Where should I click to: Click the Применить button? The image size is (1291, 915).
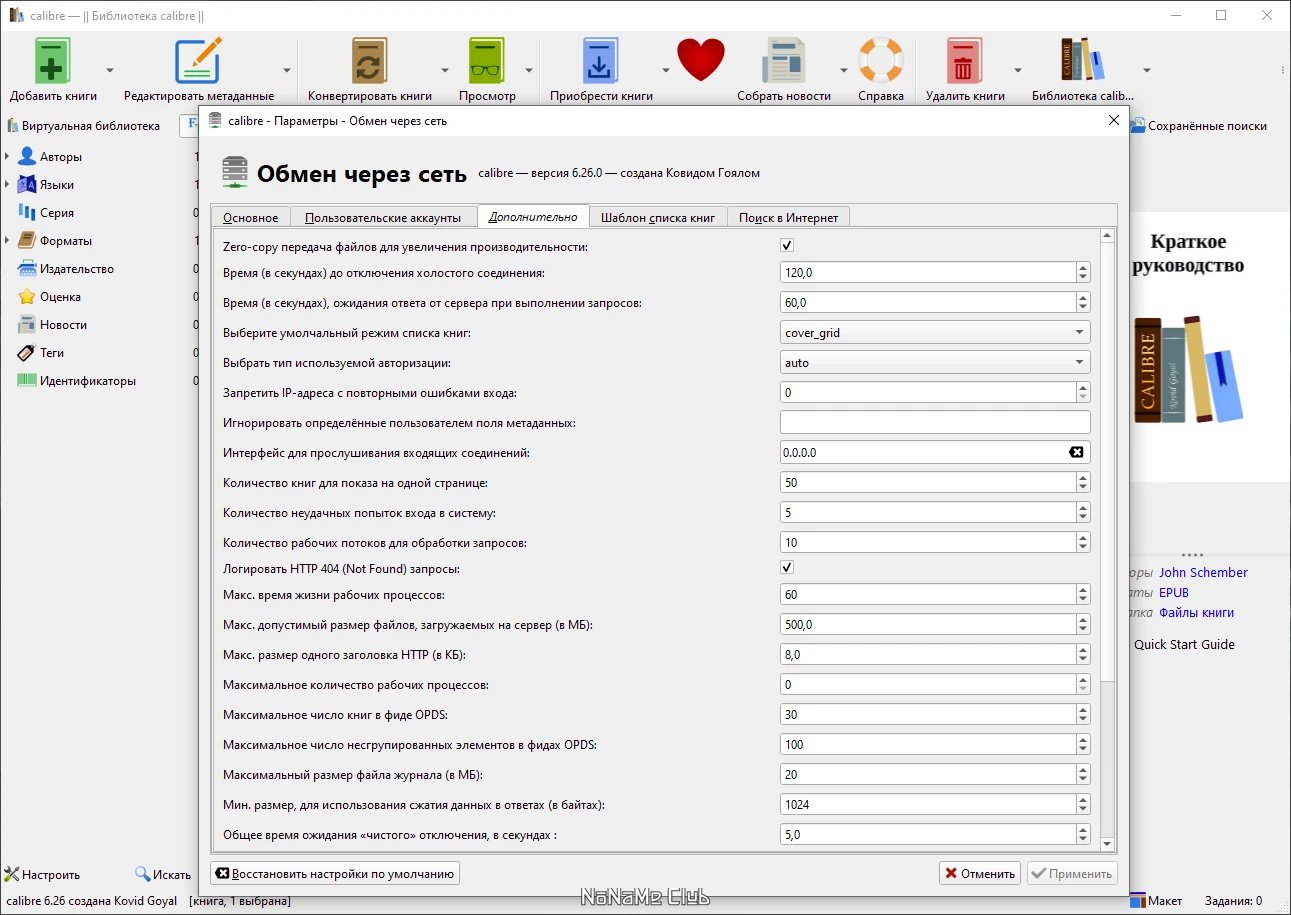pyautogui.click(x=1072, y=873)
